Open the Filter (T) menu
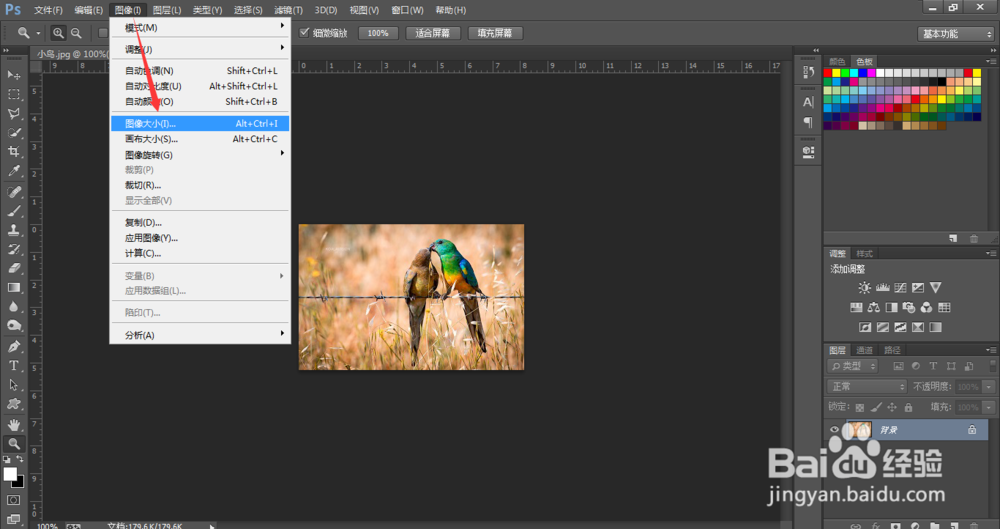1000x529 pixels. coord(288,10)
